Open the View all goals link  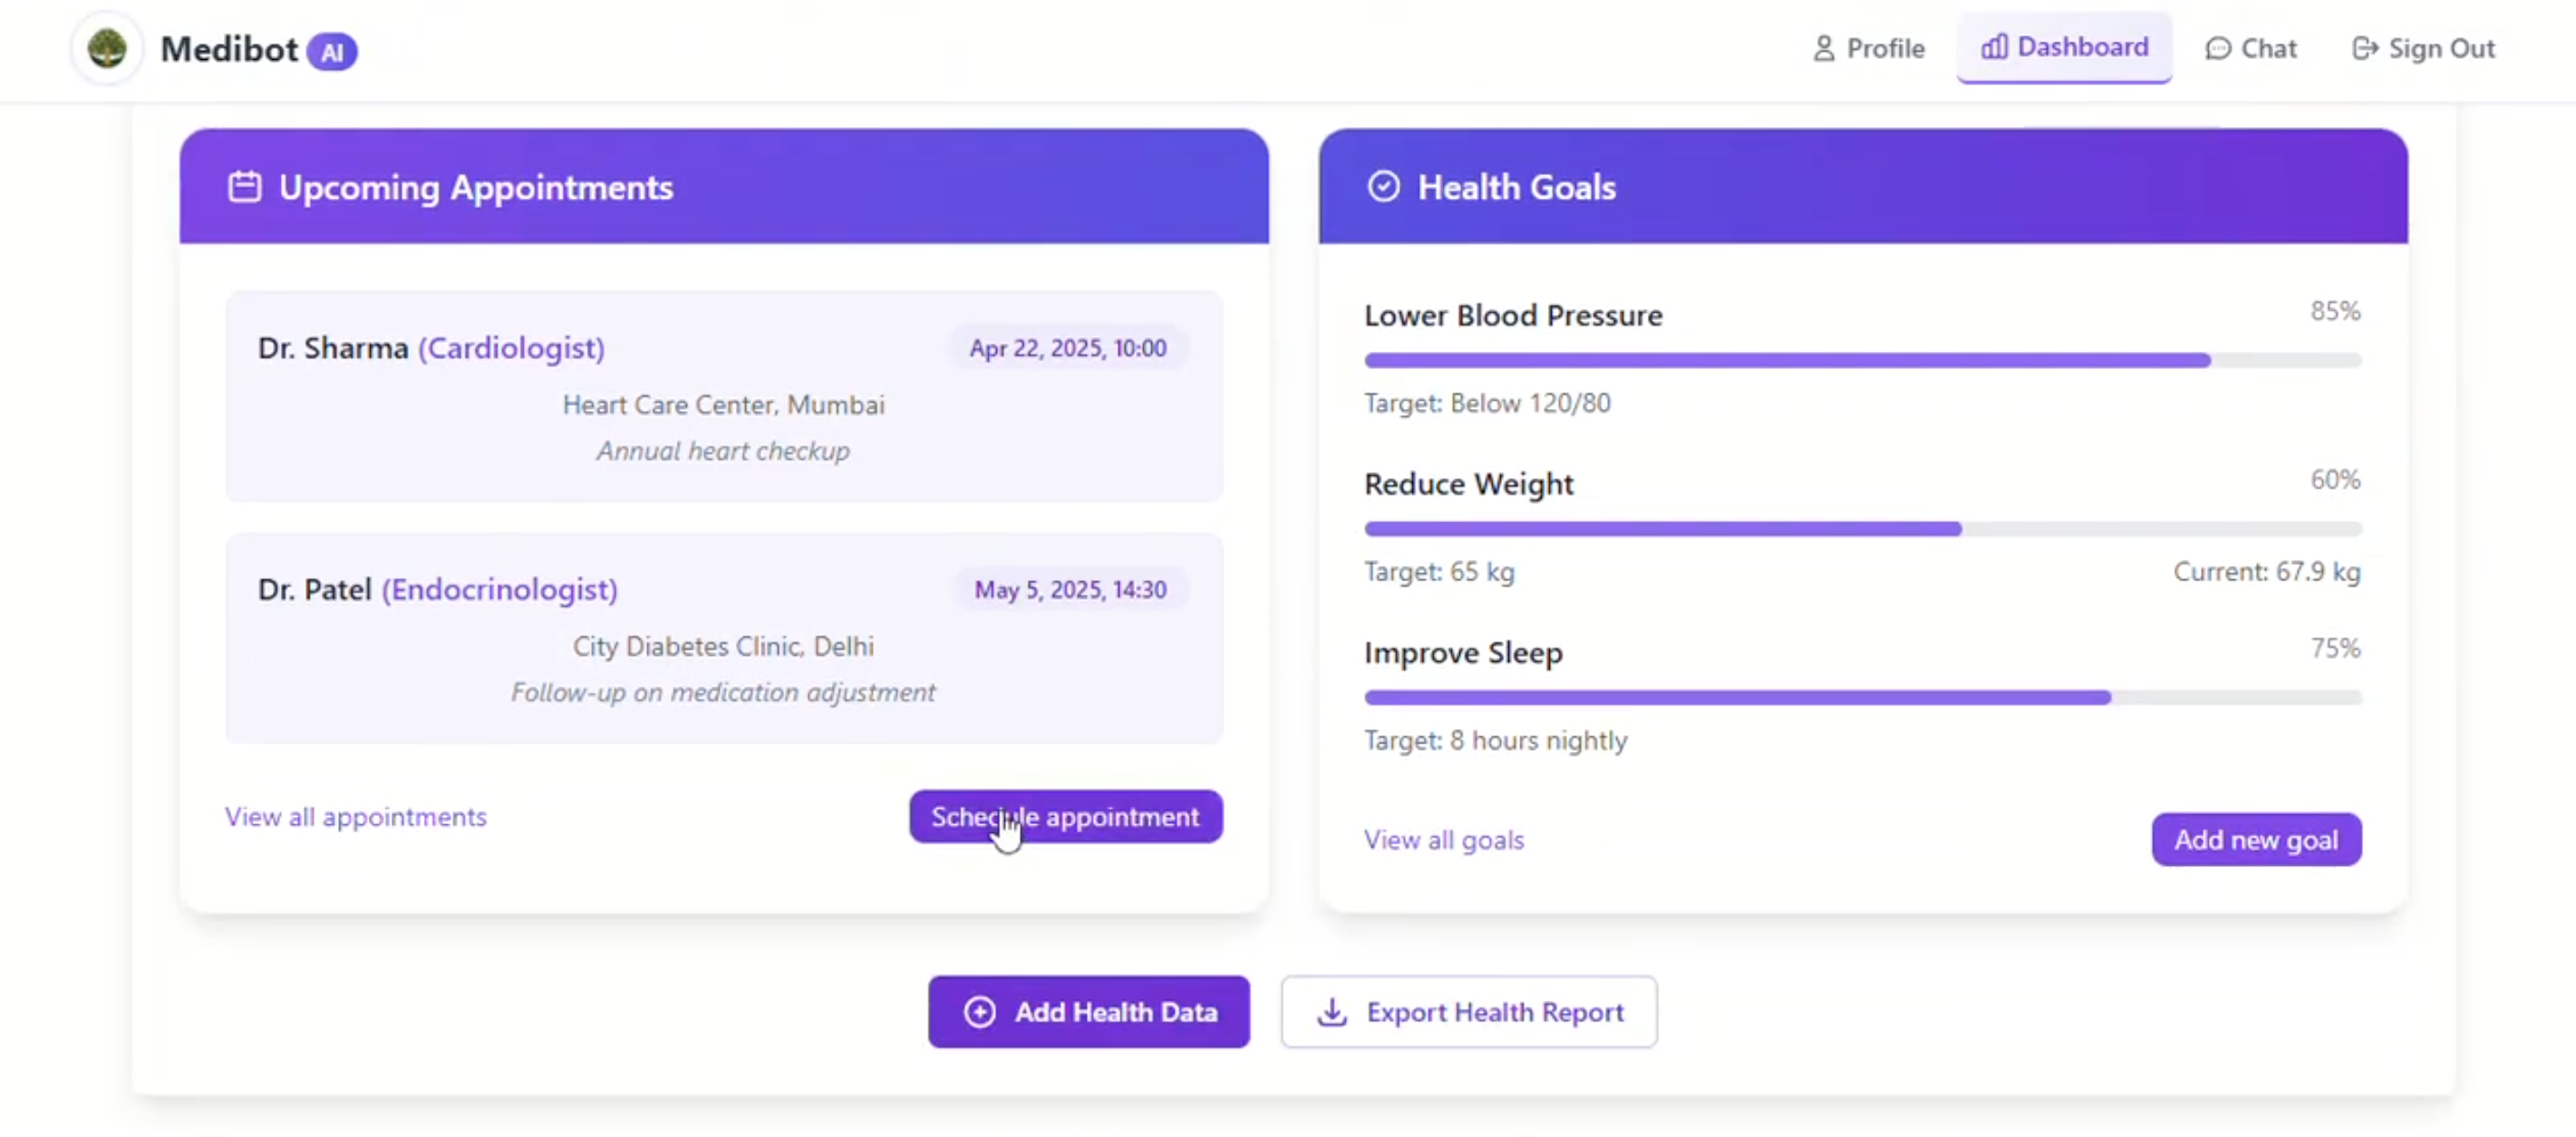pos(1444,839)
